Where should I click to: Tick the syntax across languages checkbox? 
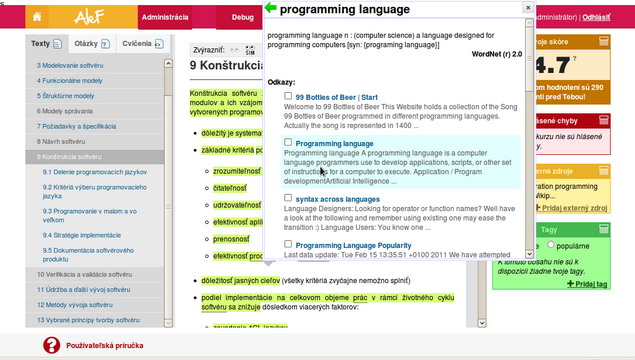click(288, 198)
